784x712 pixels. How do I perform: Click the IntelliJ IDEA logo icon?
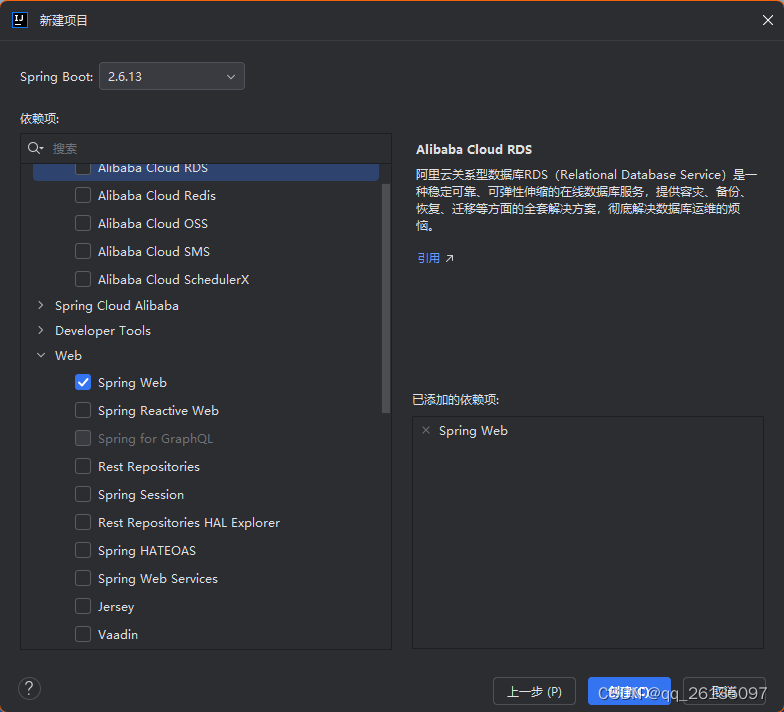(x=20, y=20)
